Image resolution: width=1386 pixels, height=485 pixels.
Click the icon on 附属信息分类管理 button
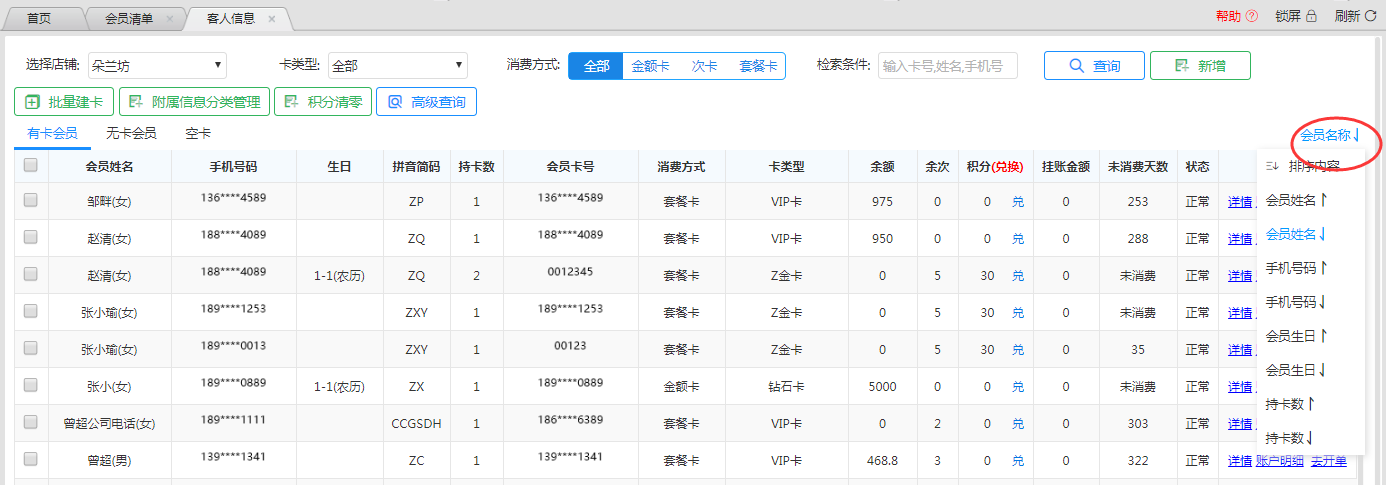point(136,101)
